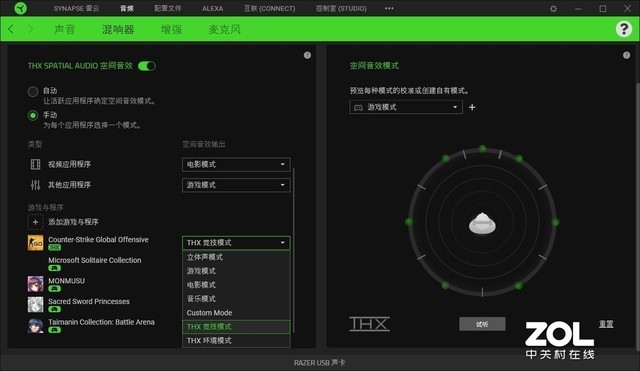
Task: Click the Taimanin Collection game icon
Action: click(36, 325)
